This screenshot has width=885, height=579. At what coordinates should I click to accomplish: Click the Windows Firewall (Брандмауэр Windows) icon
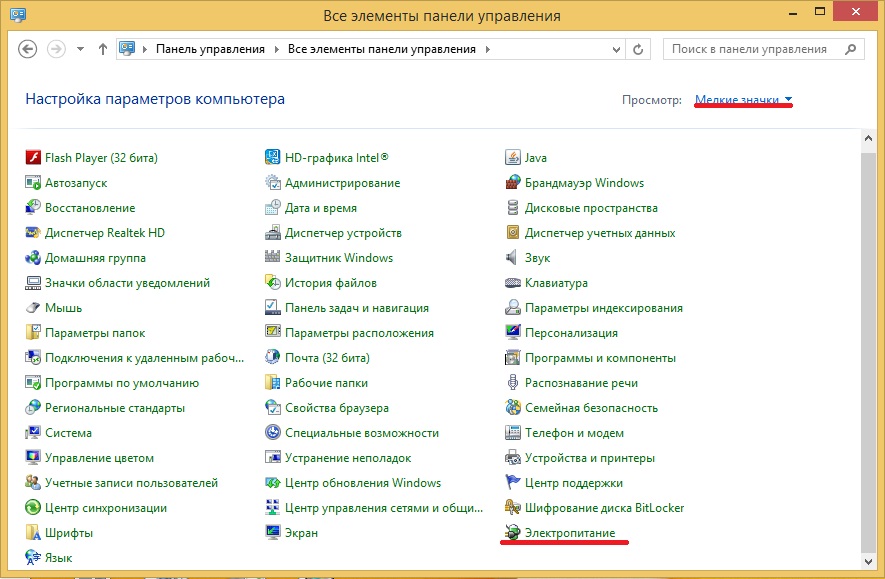pyautogui.click(x=513, y=183)
